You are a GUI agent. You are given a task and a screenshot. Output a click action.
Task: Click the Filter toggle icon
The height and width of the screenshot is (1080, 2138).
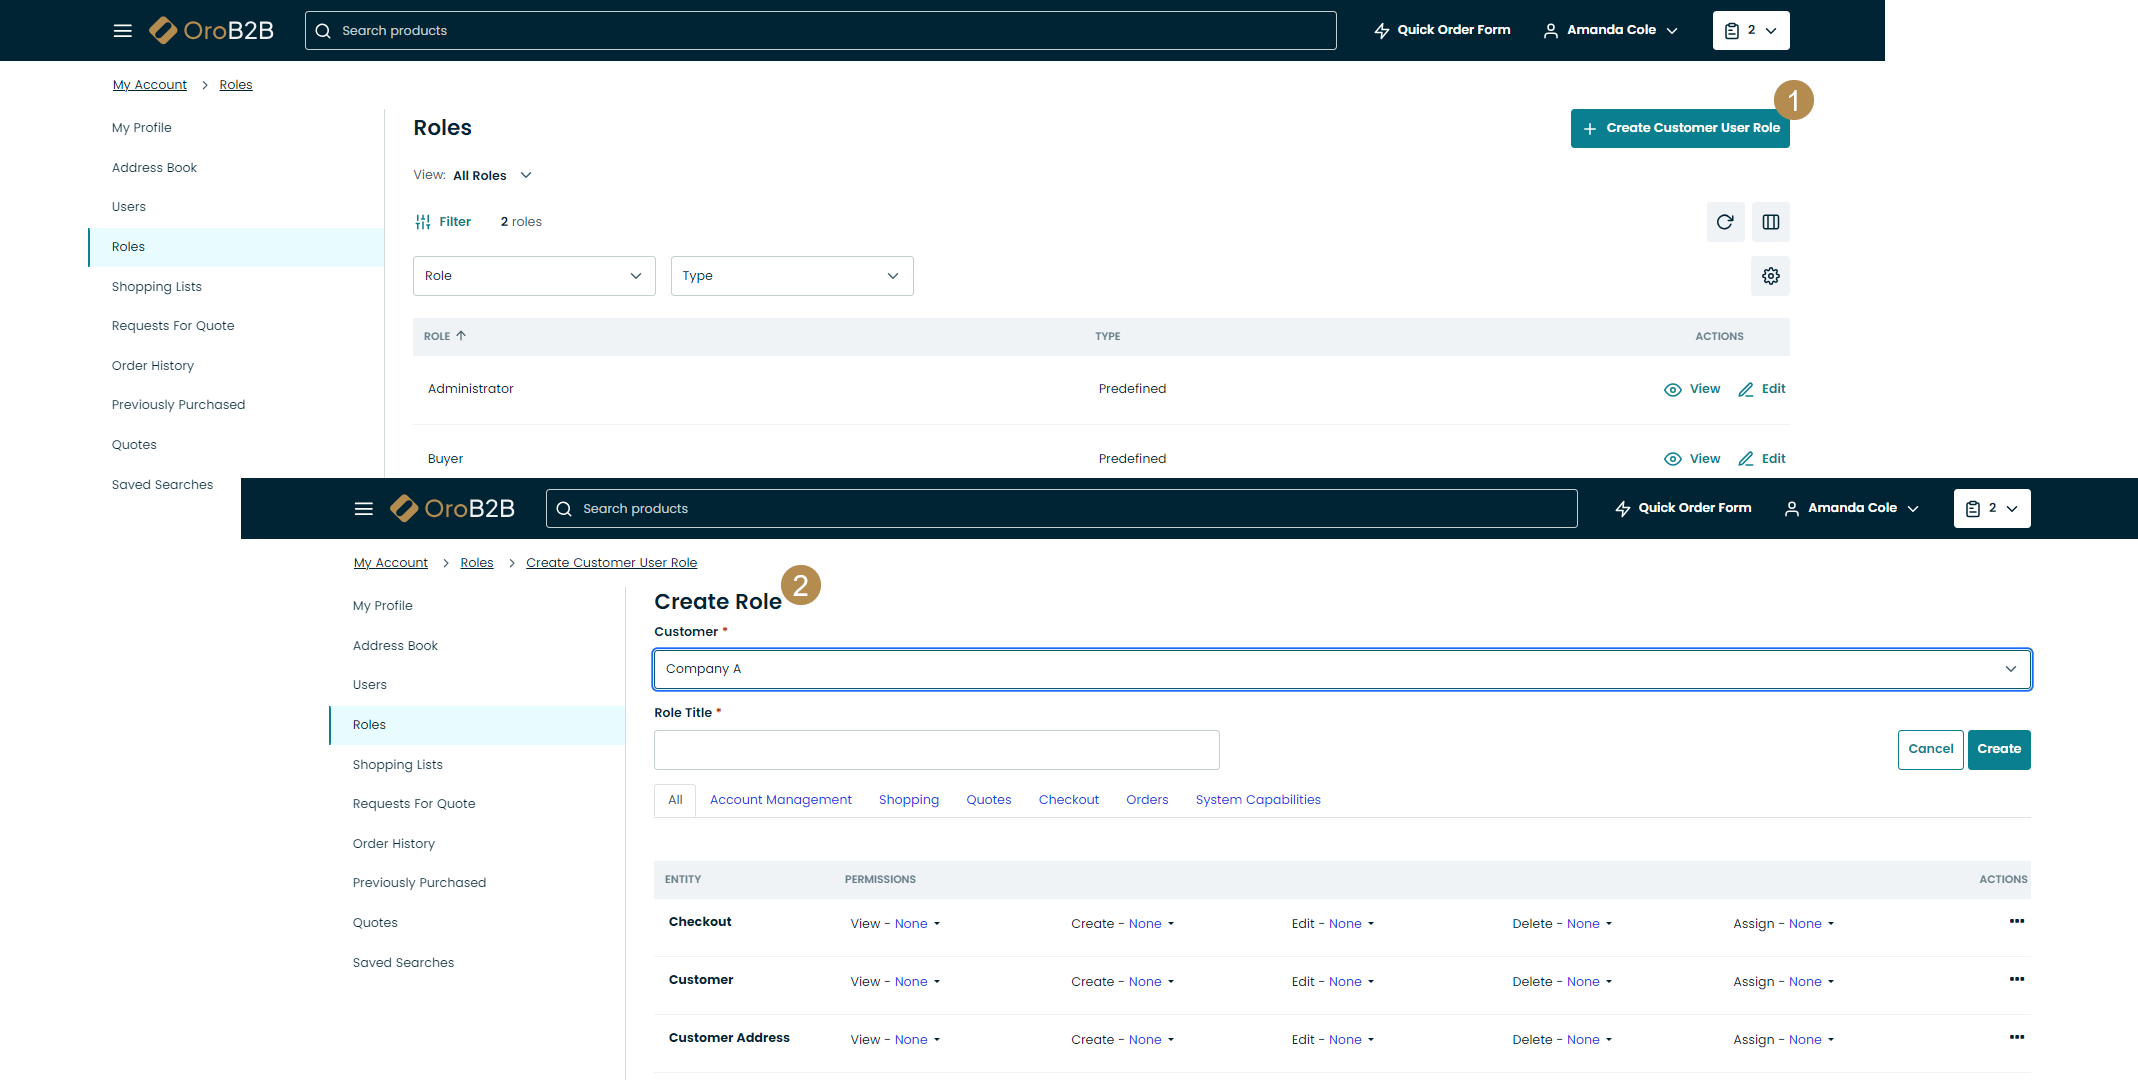pyautogui.click(x=423, y=222)
